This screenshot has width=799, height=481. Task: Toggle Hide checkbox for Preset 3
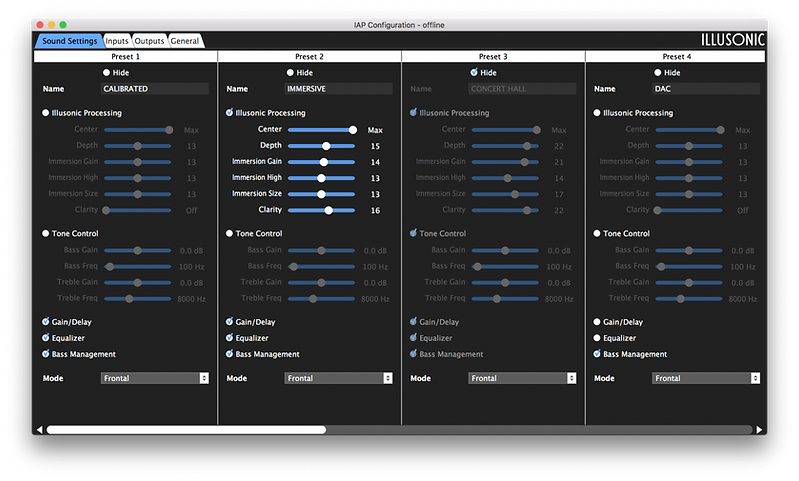474,72
